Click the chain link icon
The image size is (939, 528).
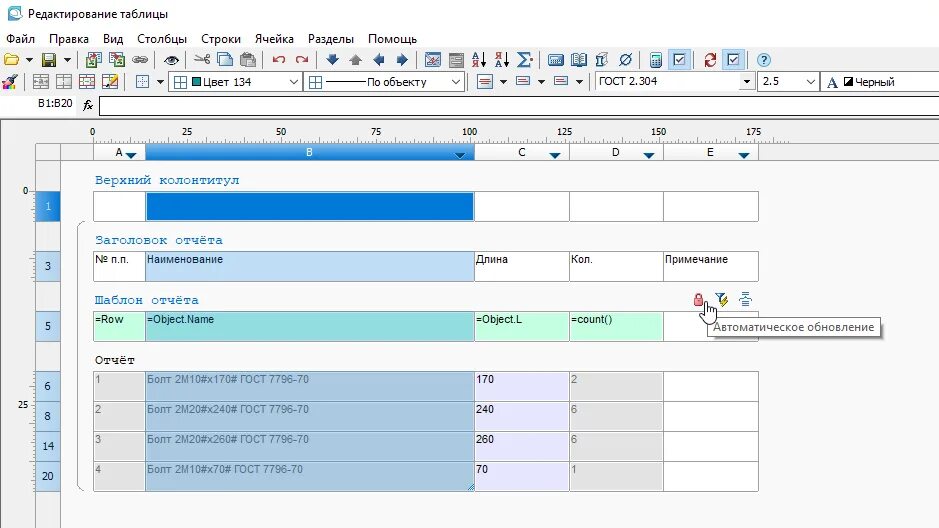coord(140,60)
